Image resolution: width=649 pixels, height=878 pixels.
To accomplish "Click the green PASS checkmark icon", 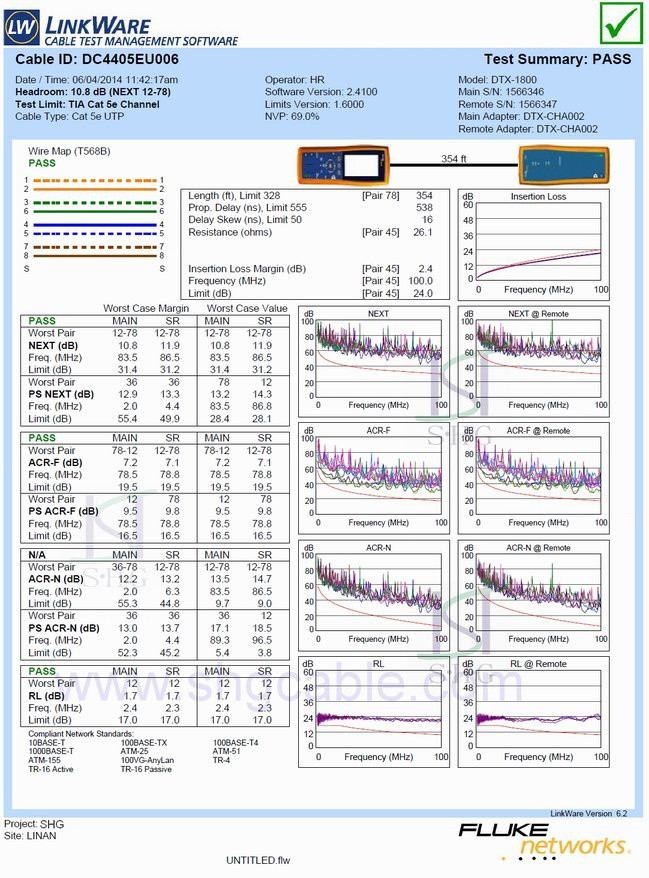I will [621, 23].
